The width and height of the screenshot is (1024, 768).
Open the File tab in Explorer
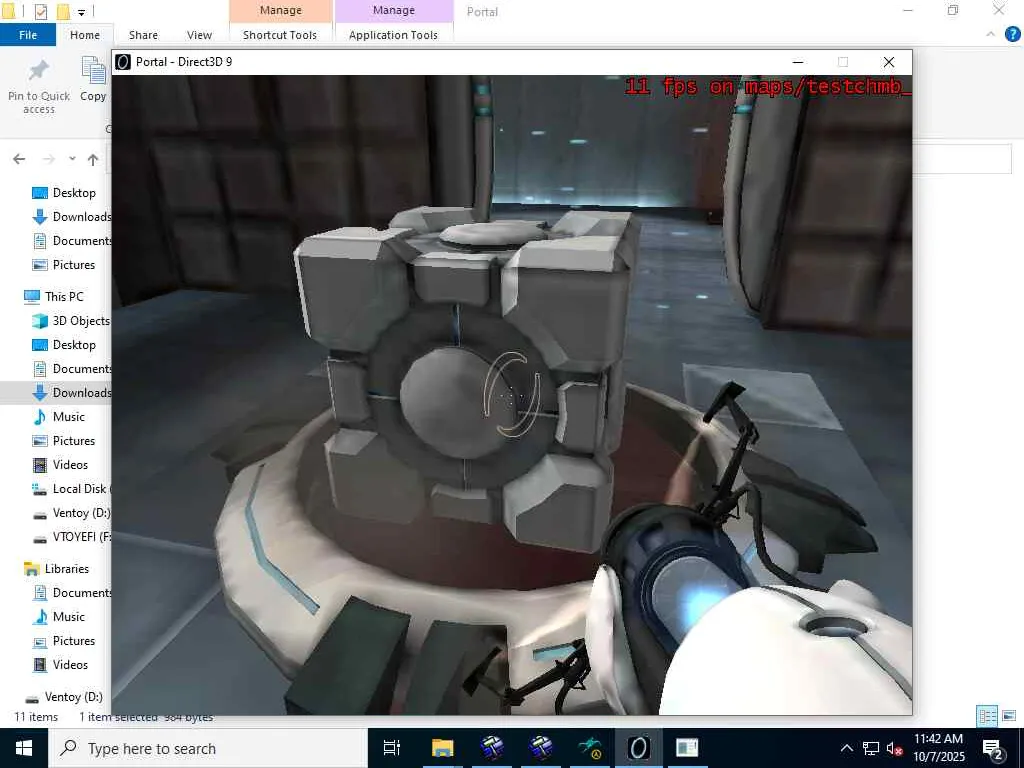27,35
